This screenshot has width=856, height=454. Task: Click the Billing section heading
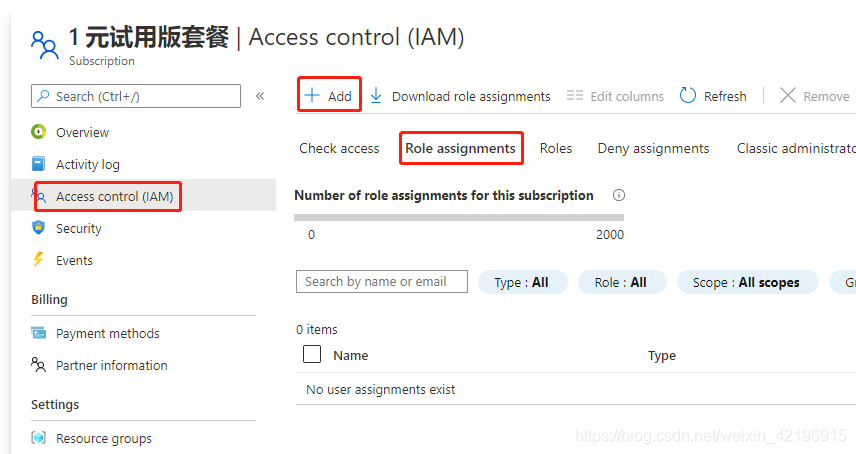[49, 300]
